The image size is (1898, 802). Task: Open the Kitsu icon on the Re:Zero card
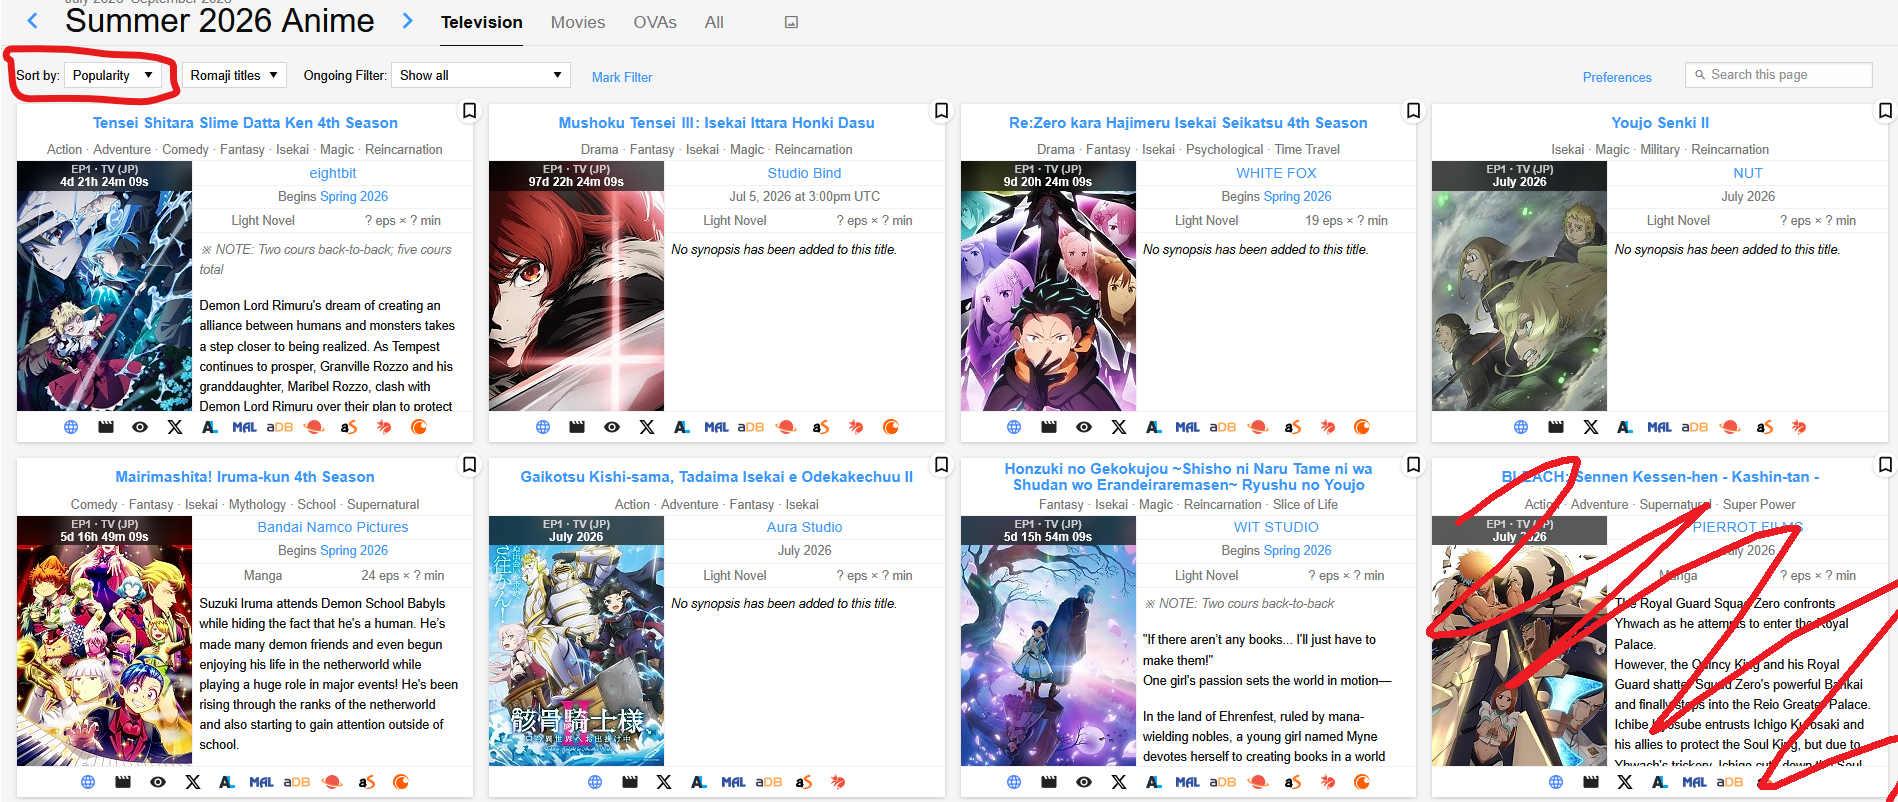(1328, 427)
